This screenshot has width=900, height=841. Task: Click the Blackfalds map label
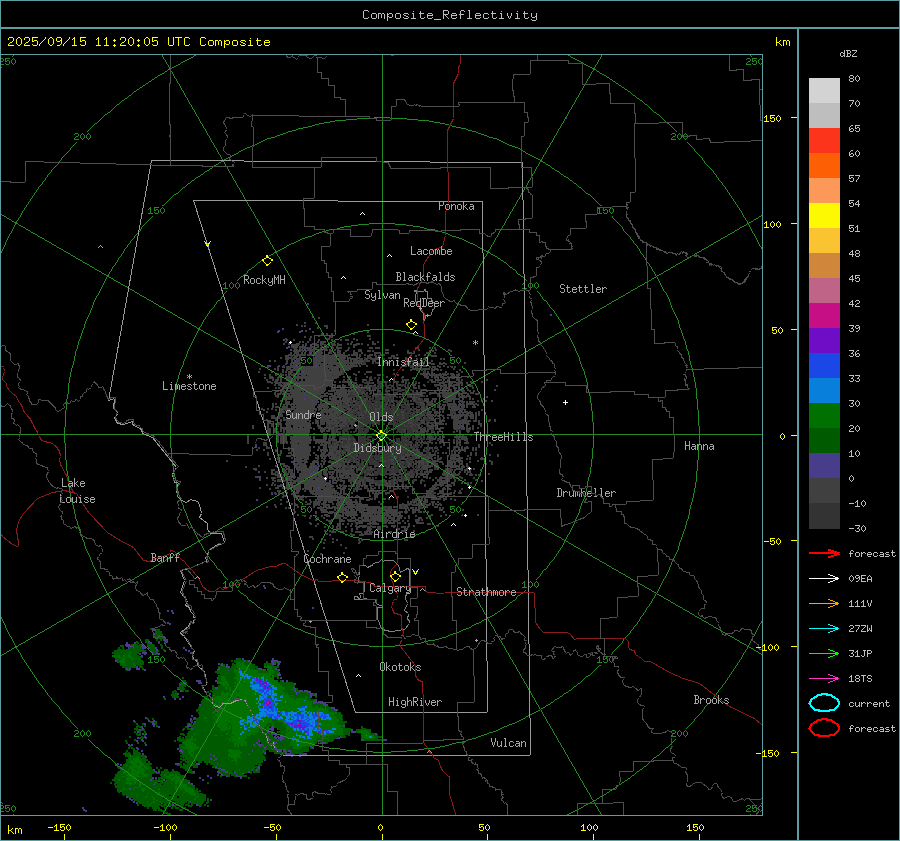pyautogui.click(x=425, y=277)
